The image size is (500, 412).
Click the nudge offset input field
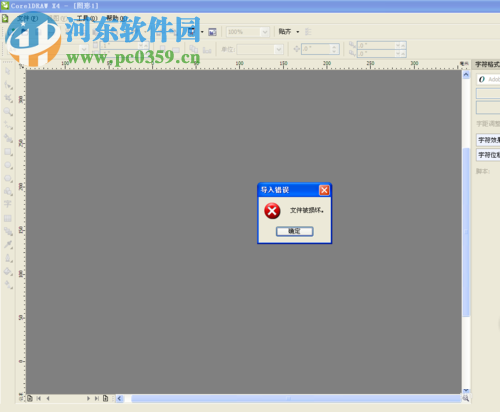click(315, 49)
